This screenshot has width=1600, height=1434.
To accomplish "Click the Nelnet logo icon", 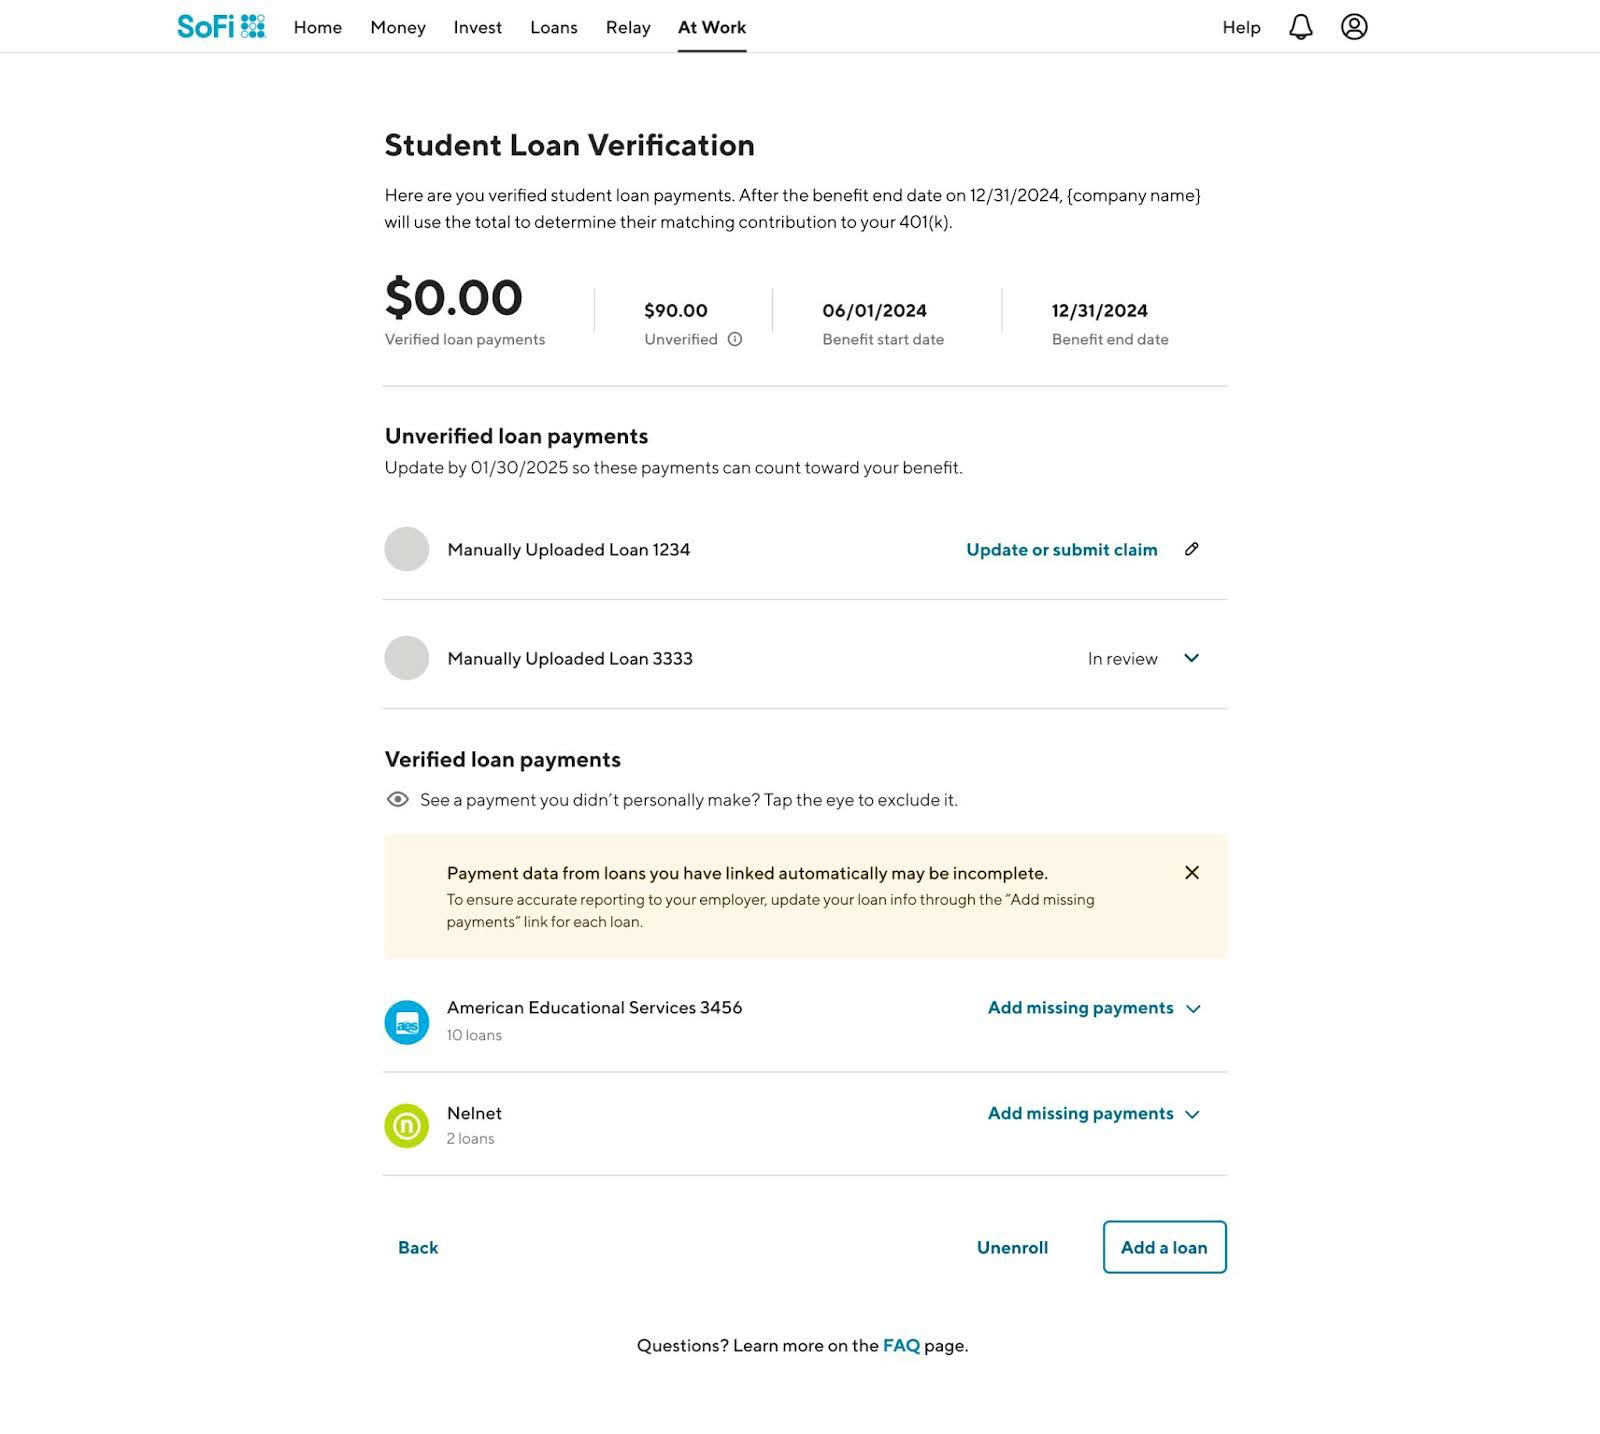I will 407,1126.
